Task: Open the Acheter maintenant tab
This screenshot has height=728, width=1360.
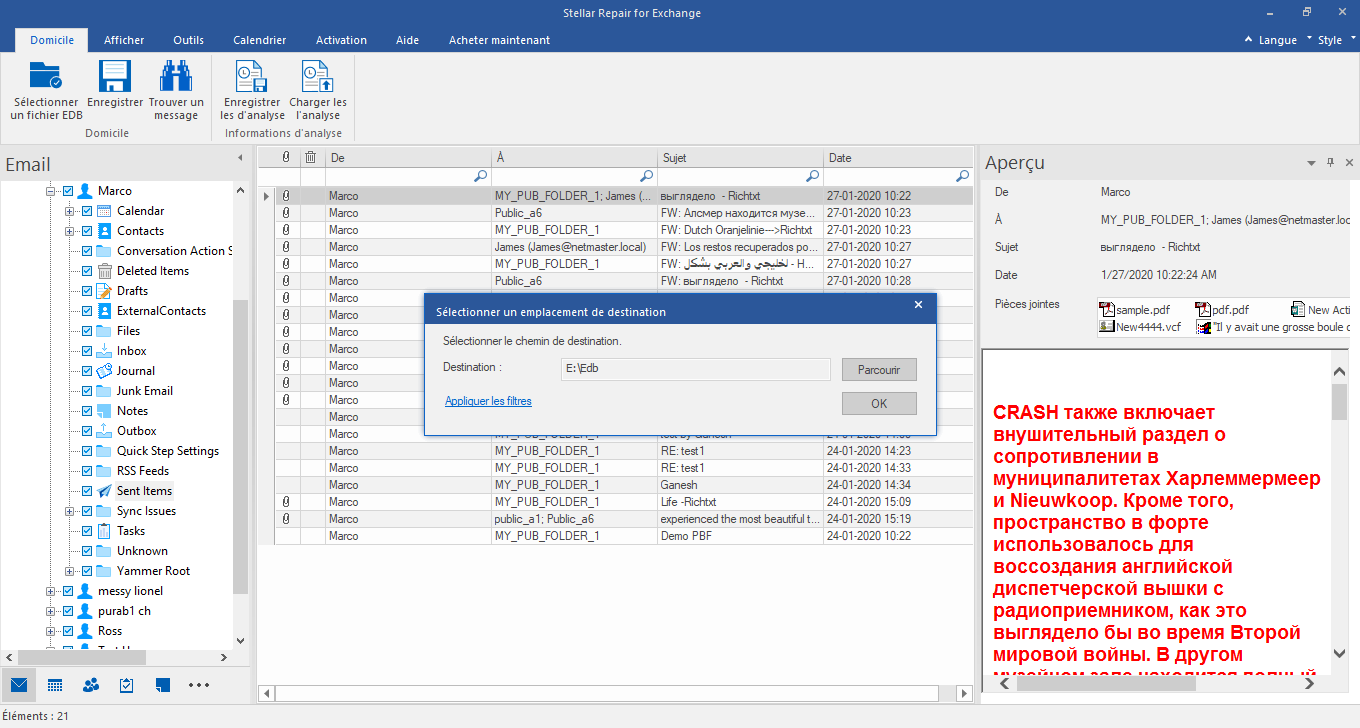Action: pos(499,40)
